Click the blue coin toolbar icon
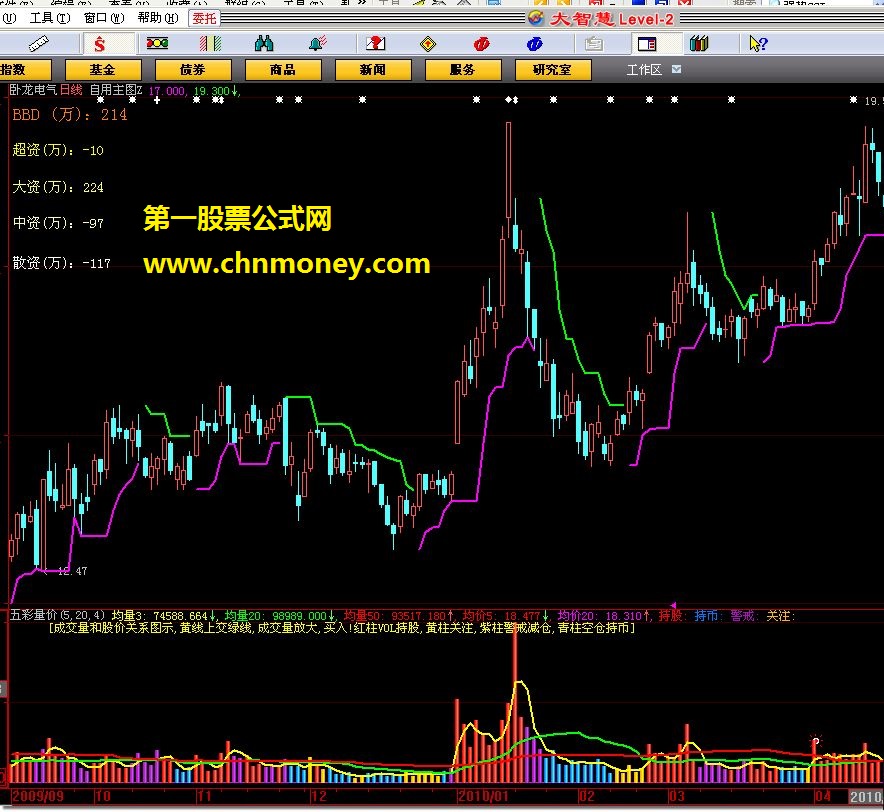 (534, 43)
